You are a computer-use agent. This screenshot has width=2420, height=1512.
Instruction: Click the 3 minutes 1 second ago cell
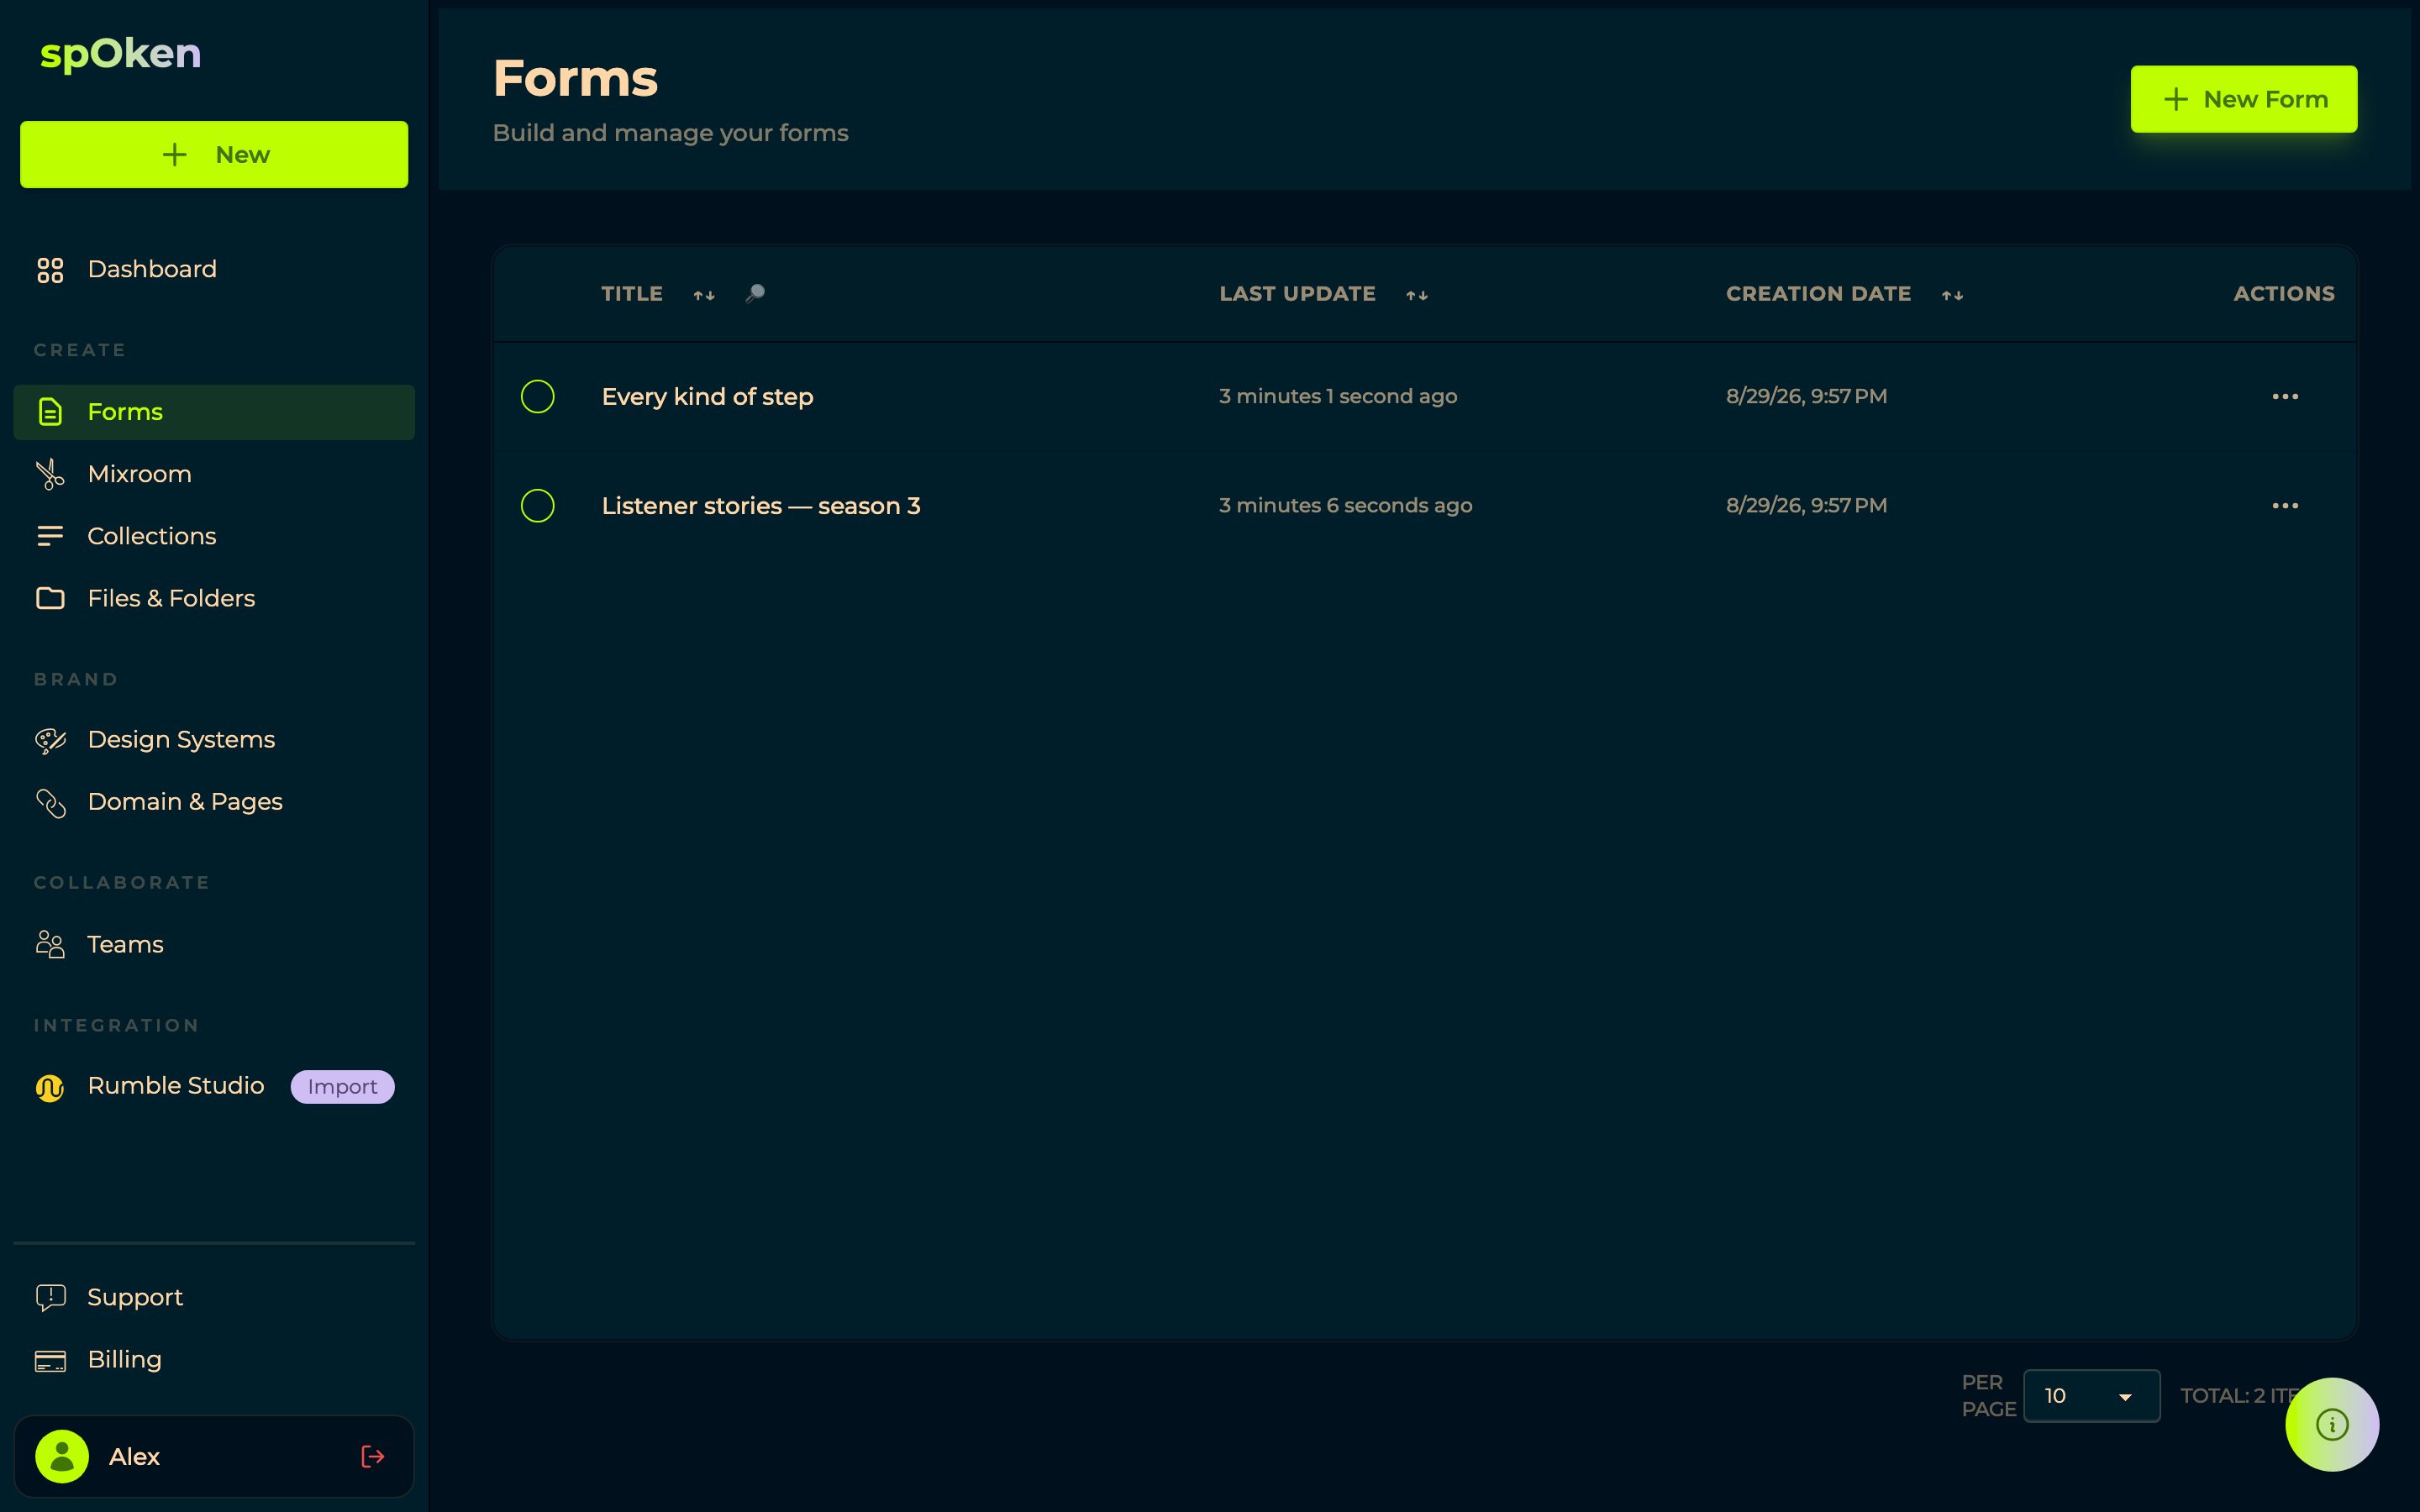tap(1337, 396)
